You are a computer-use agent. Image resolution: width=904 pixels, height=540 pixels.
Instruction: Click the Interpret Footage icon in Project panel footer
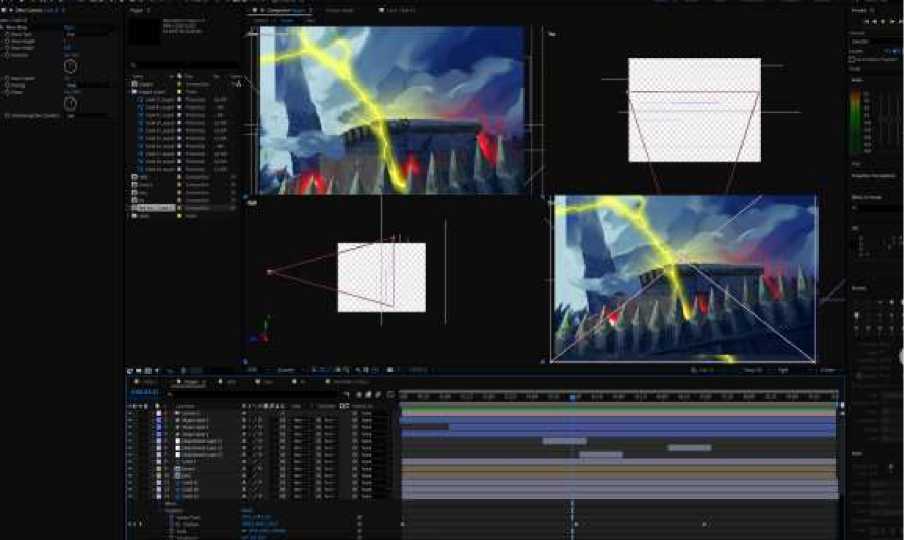click(x=130, y=371)
